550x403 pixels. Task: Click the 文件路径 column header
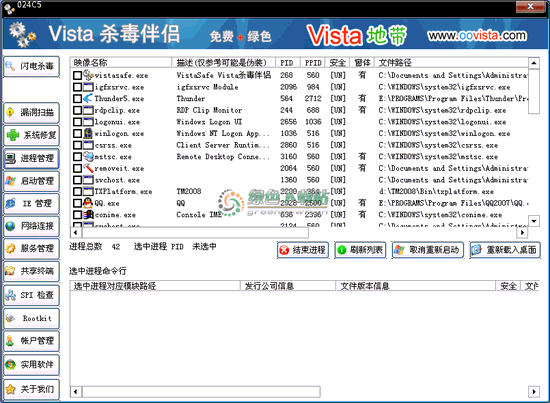click(451, 63)
